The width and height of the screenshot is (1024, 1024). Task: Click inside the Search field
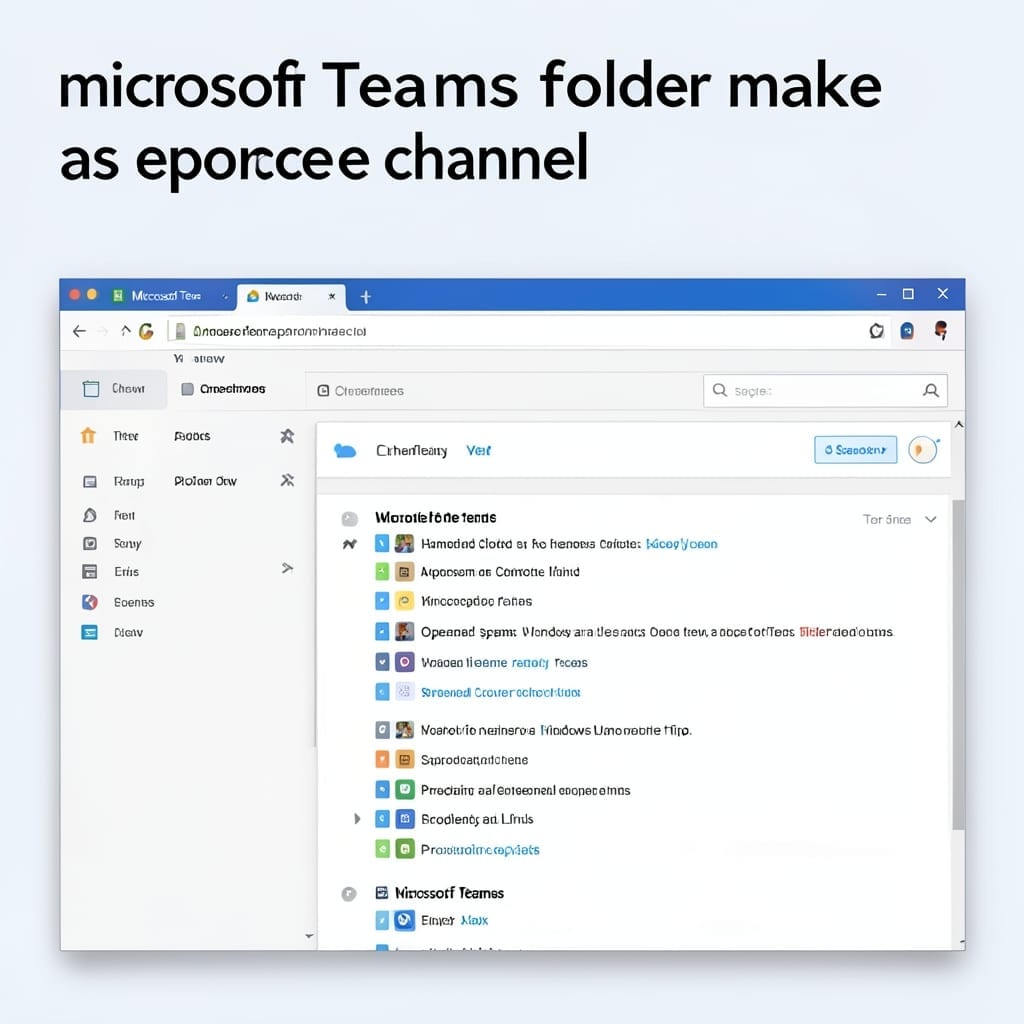825,391
